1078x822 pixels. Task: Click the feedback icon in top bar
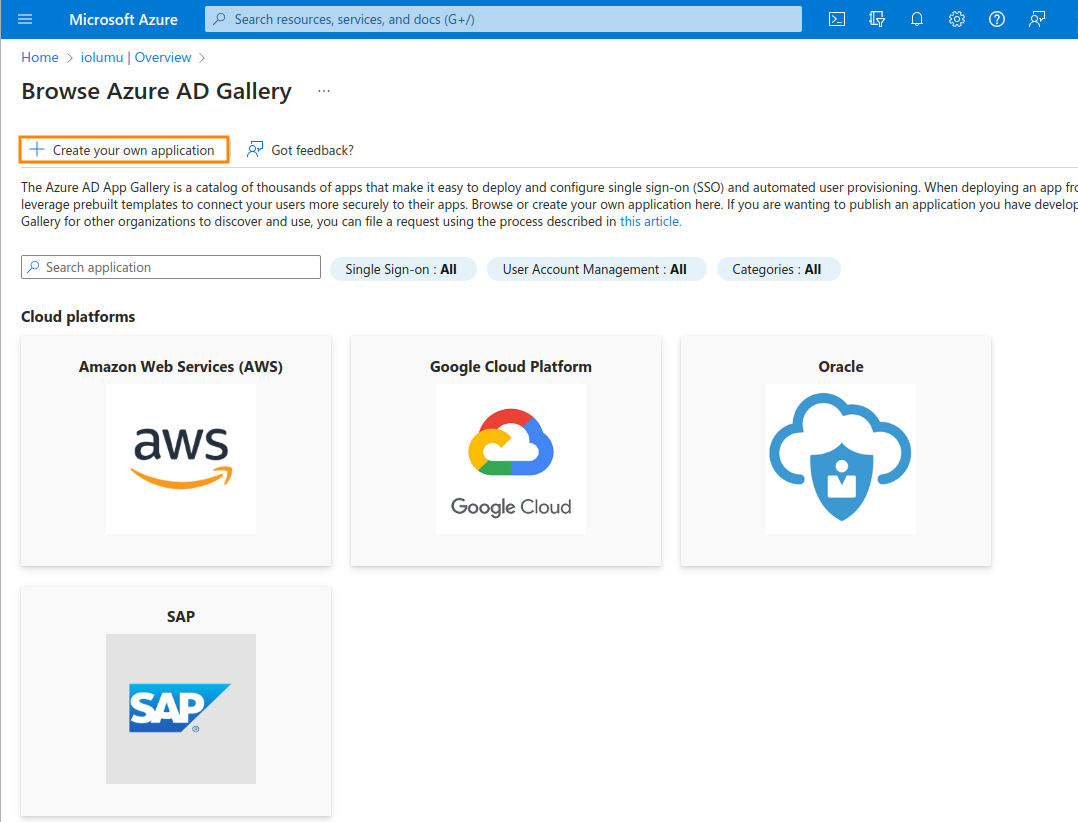(x=1037, y=19)
